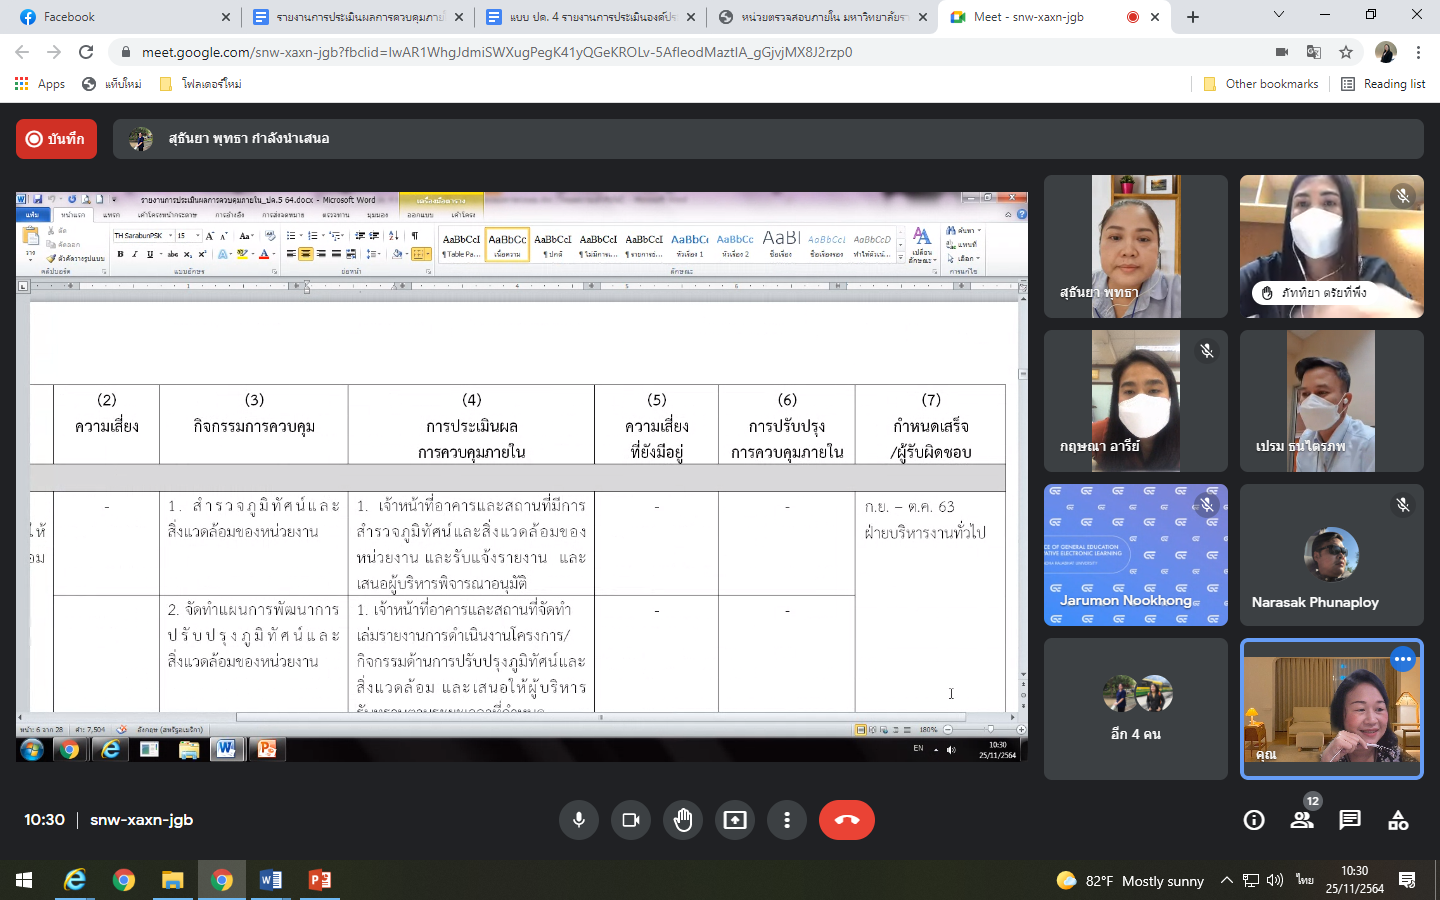Select the tile showing 4 more participants

click(1135, 709)
